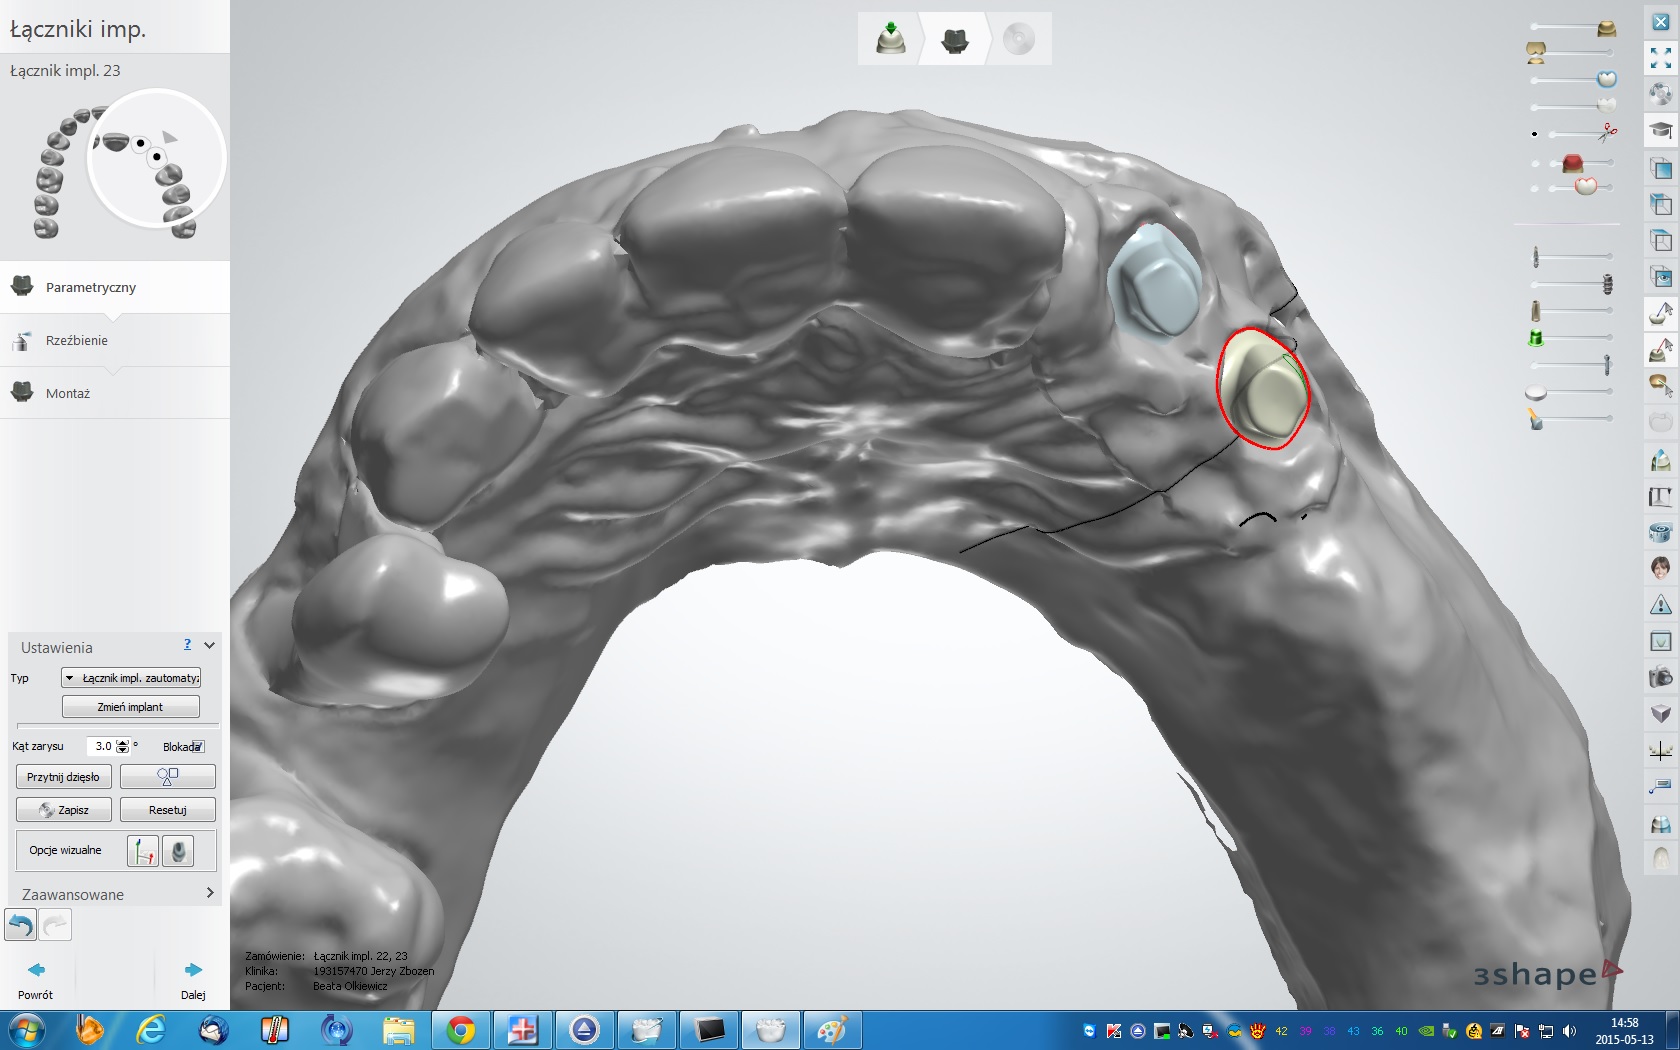This screenshot has height=1050, width=1680.
Task: Click the warning triangle icon
Action: [1660, 605]
